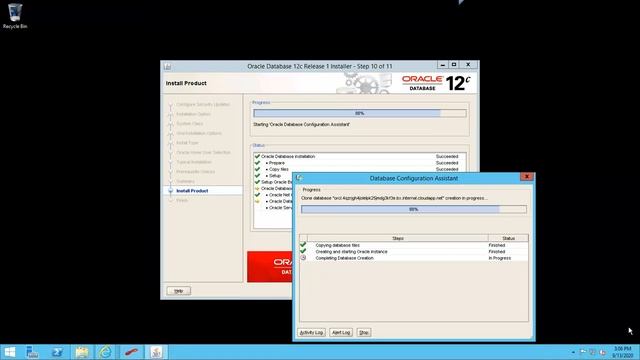Click the Configuration Assistant progress bar
The image size is (640, 360).
pos(413,209)
